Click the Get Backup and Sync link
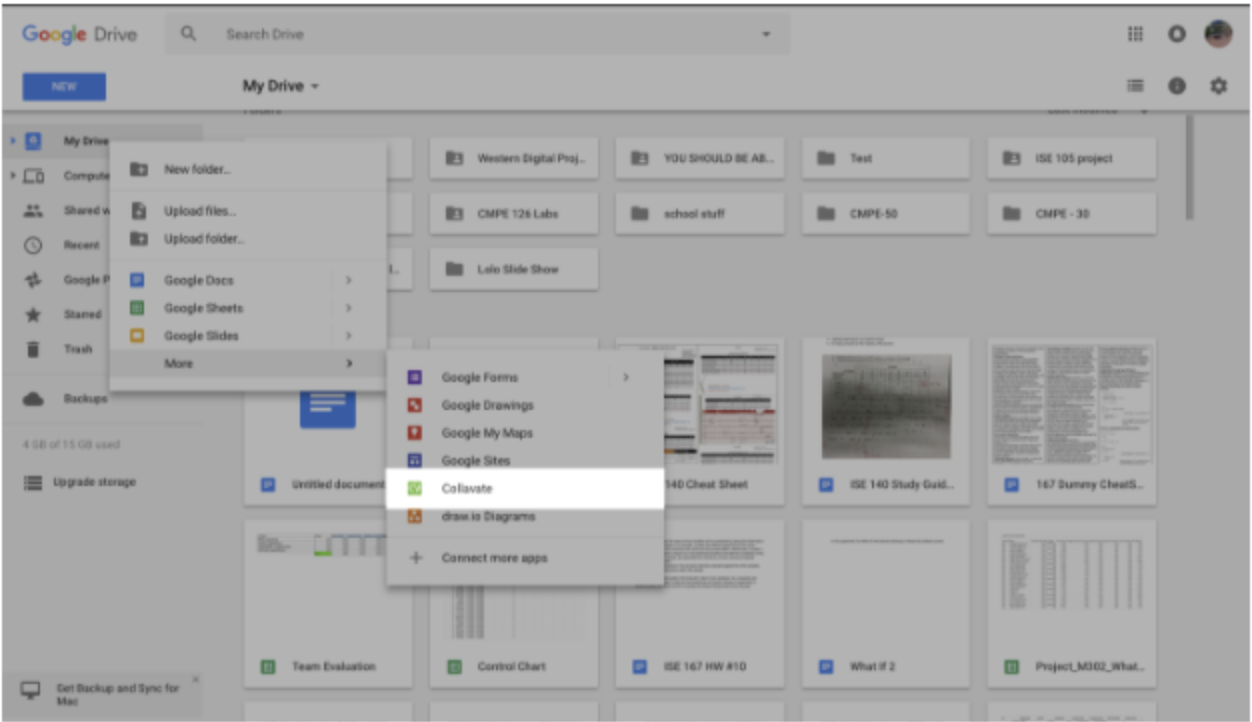 click(116, 693)
